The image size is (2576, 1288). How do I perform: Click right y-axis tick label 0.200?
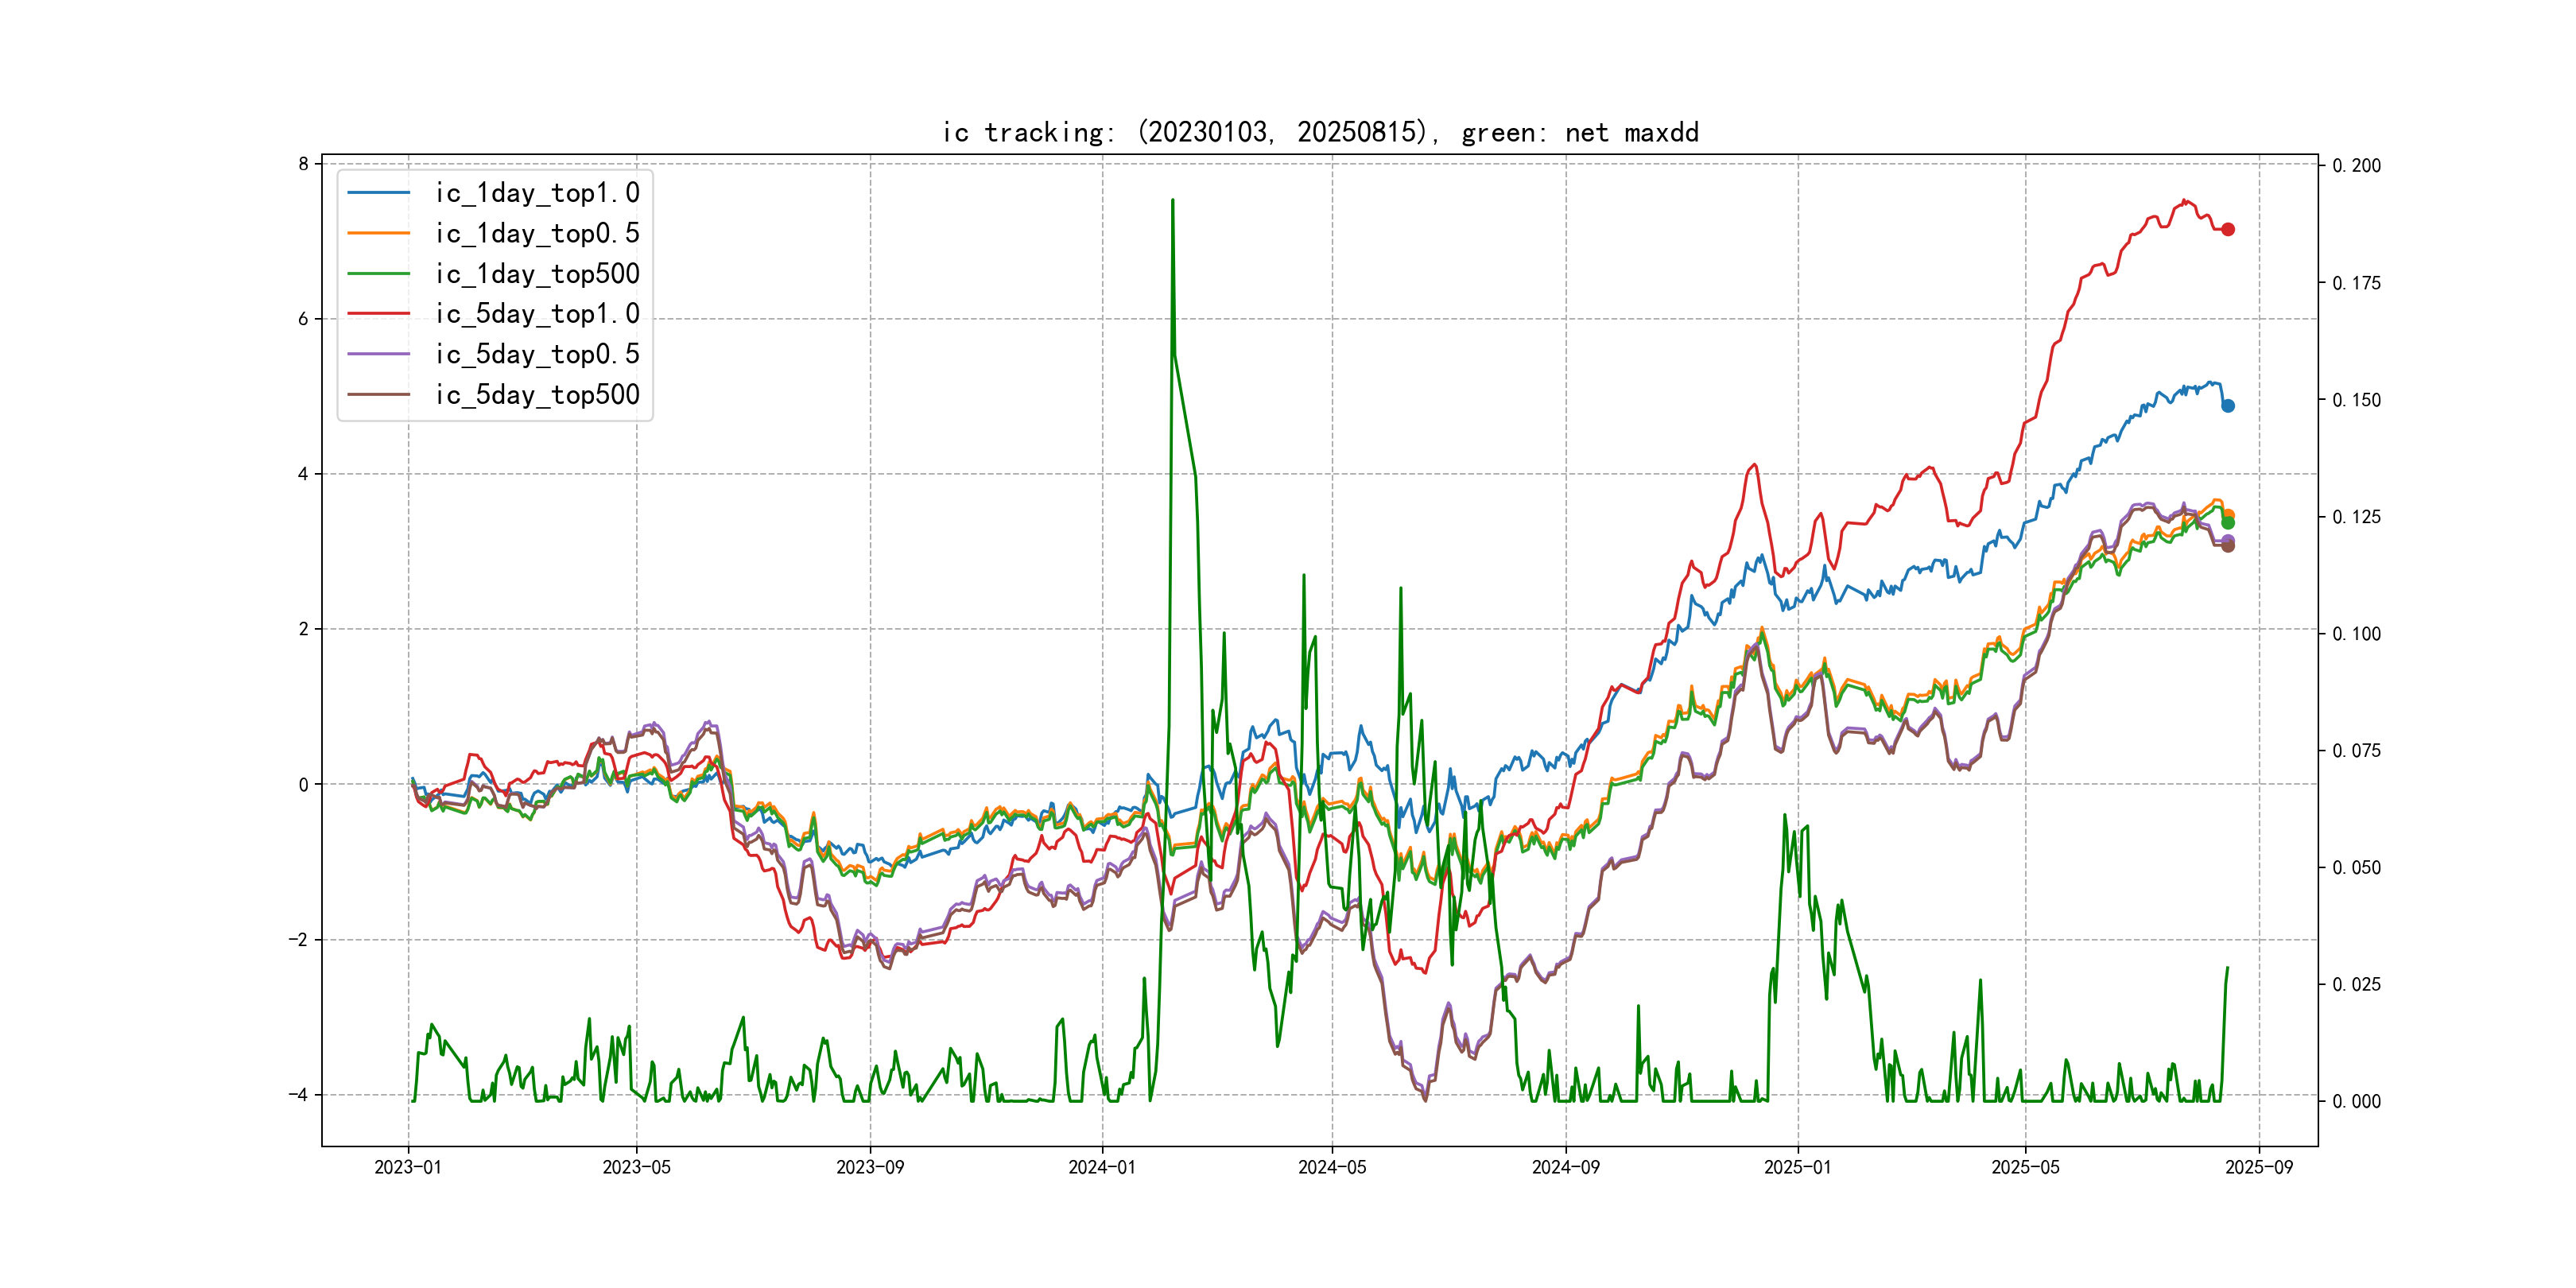[x=2356, y=166]
